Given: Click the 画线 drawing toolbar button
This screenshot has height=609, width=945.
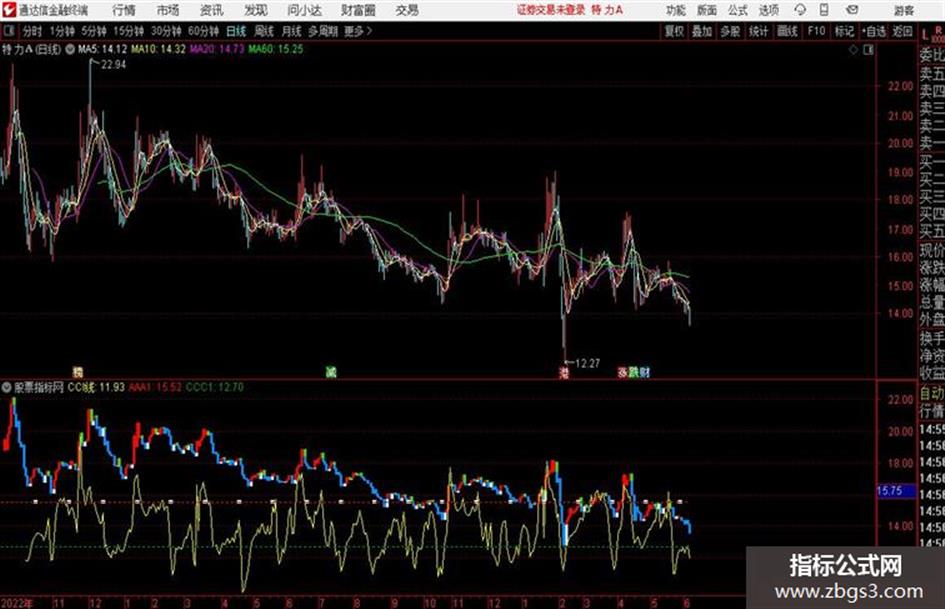Looking at the screenshot, I should [787, 31].
